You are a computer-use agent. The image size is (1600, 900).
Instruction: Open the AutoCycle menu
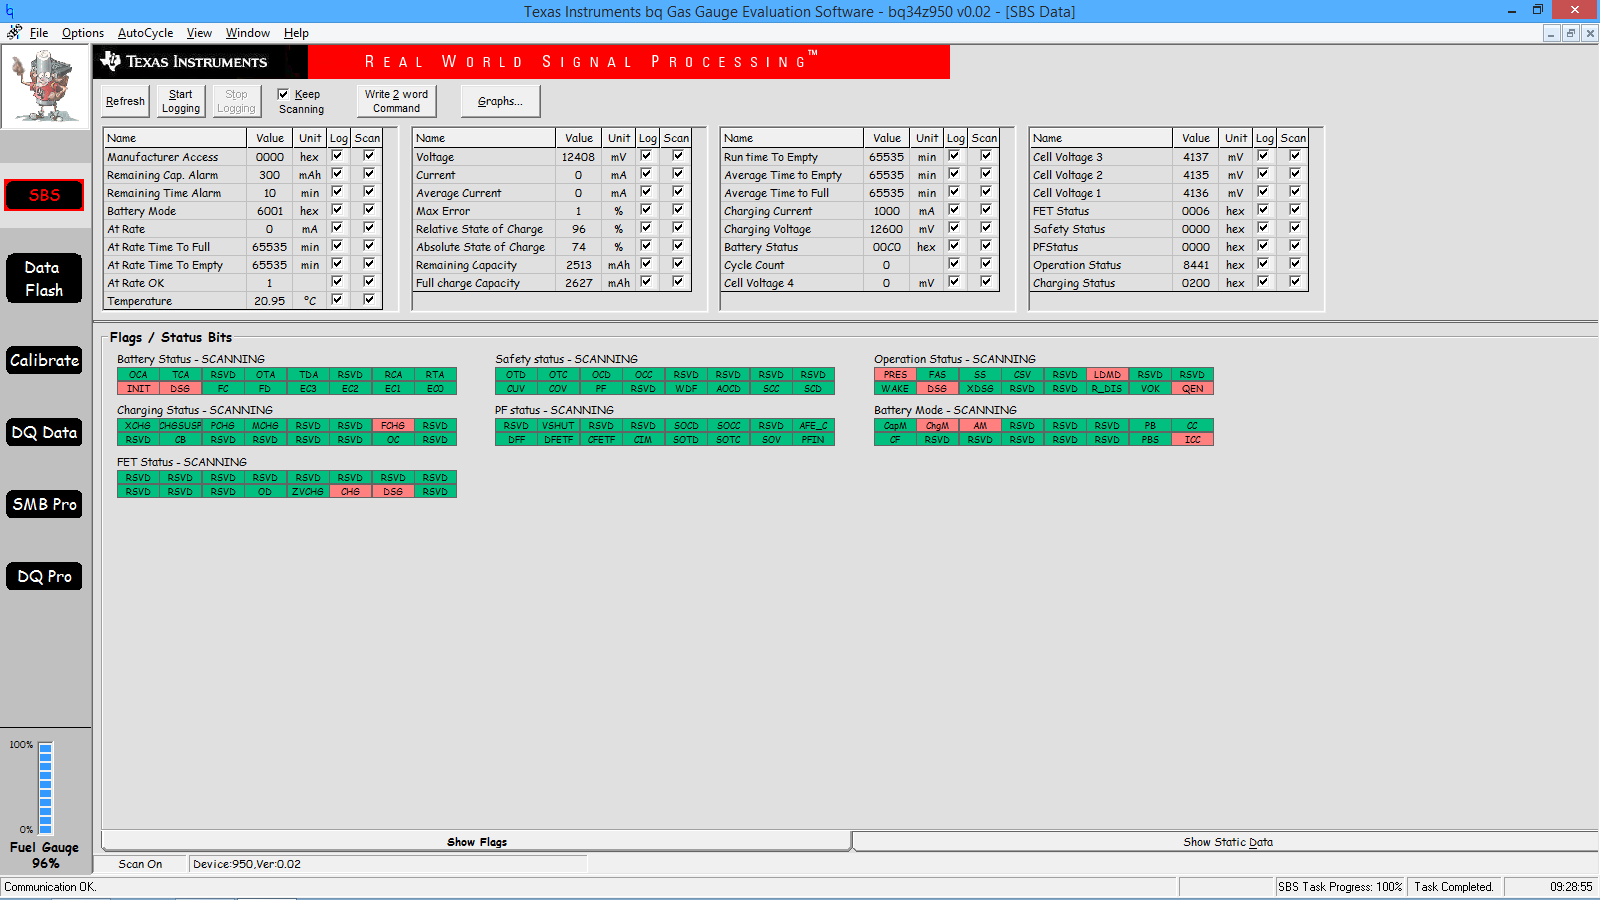[x=145, y=33]
